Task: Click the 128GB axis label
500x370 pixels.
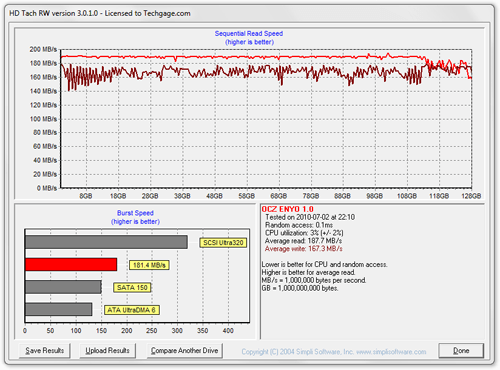Action: tap(471, 196)
